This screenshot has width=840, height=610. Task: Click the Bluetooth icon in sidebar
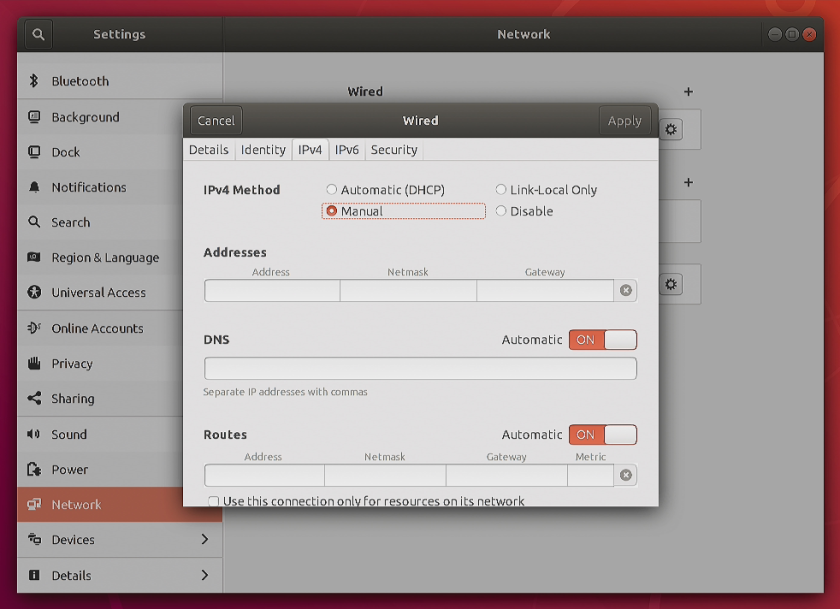(34, 81)
